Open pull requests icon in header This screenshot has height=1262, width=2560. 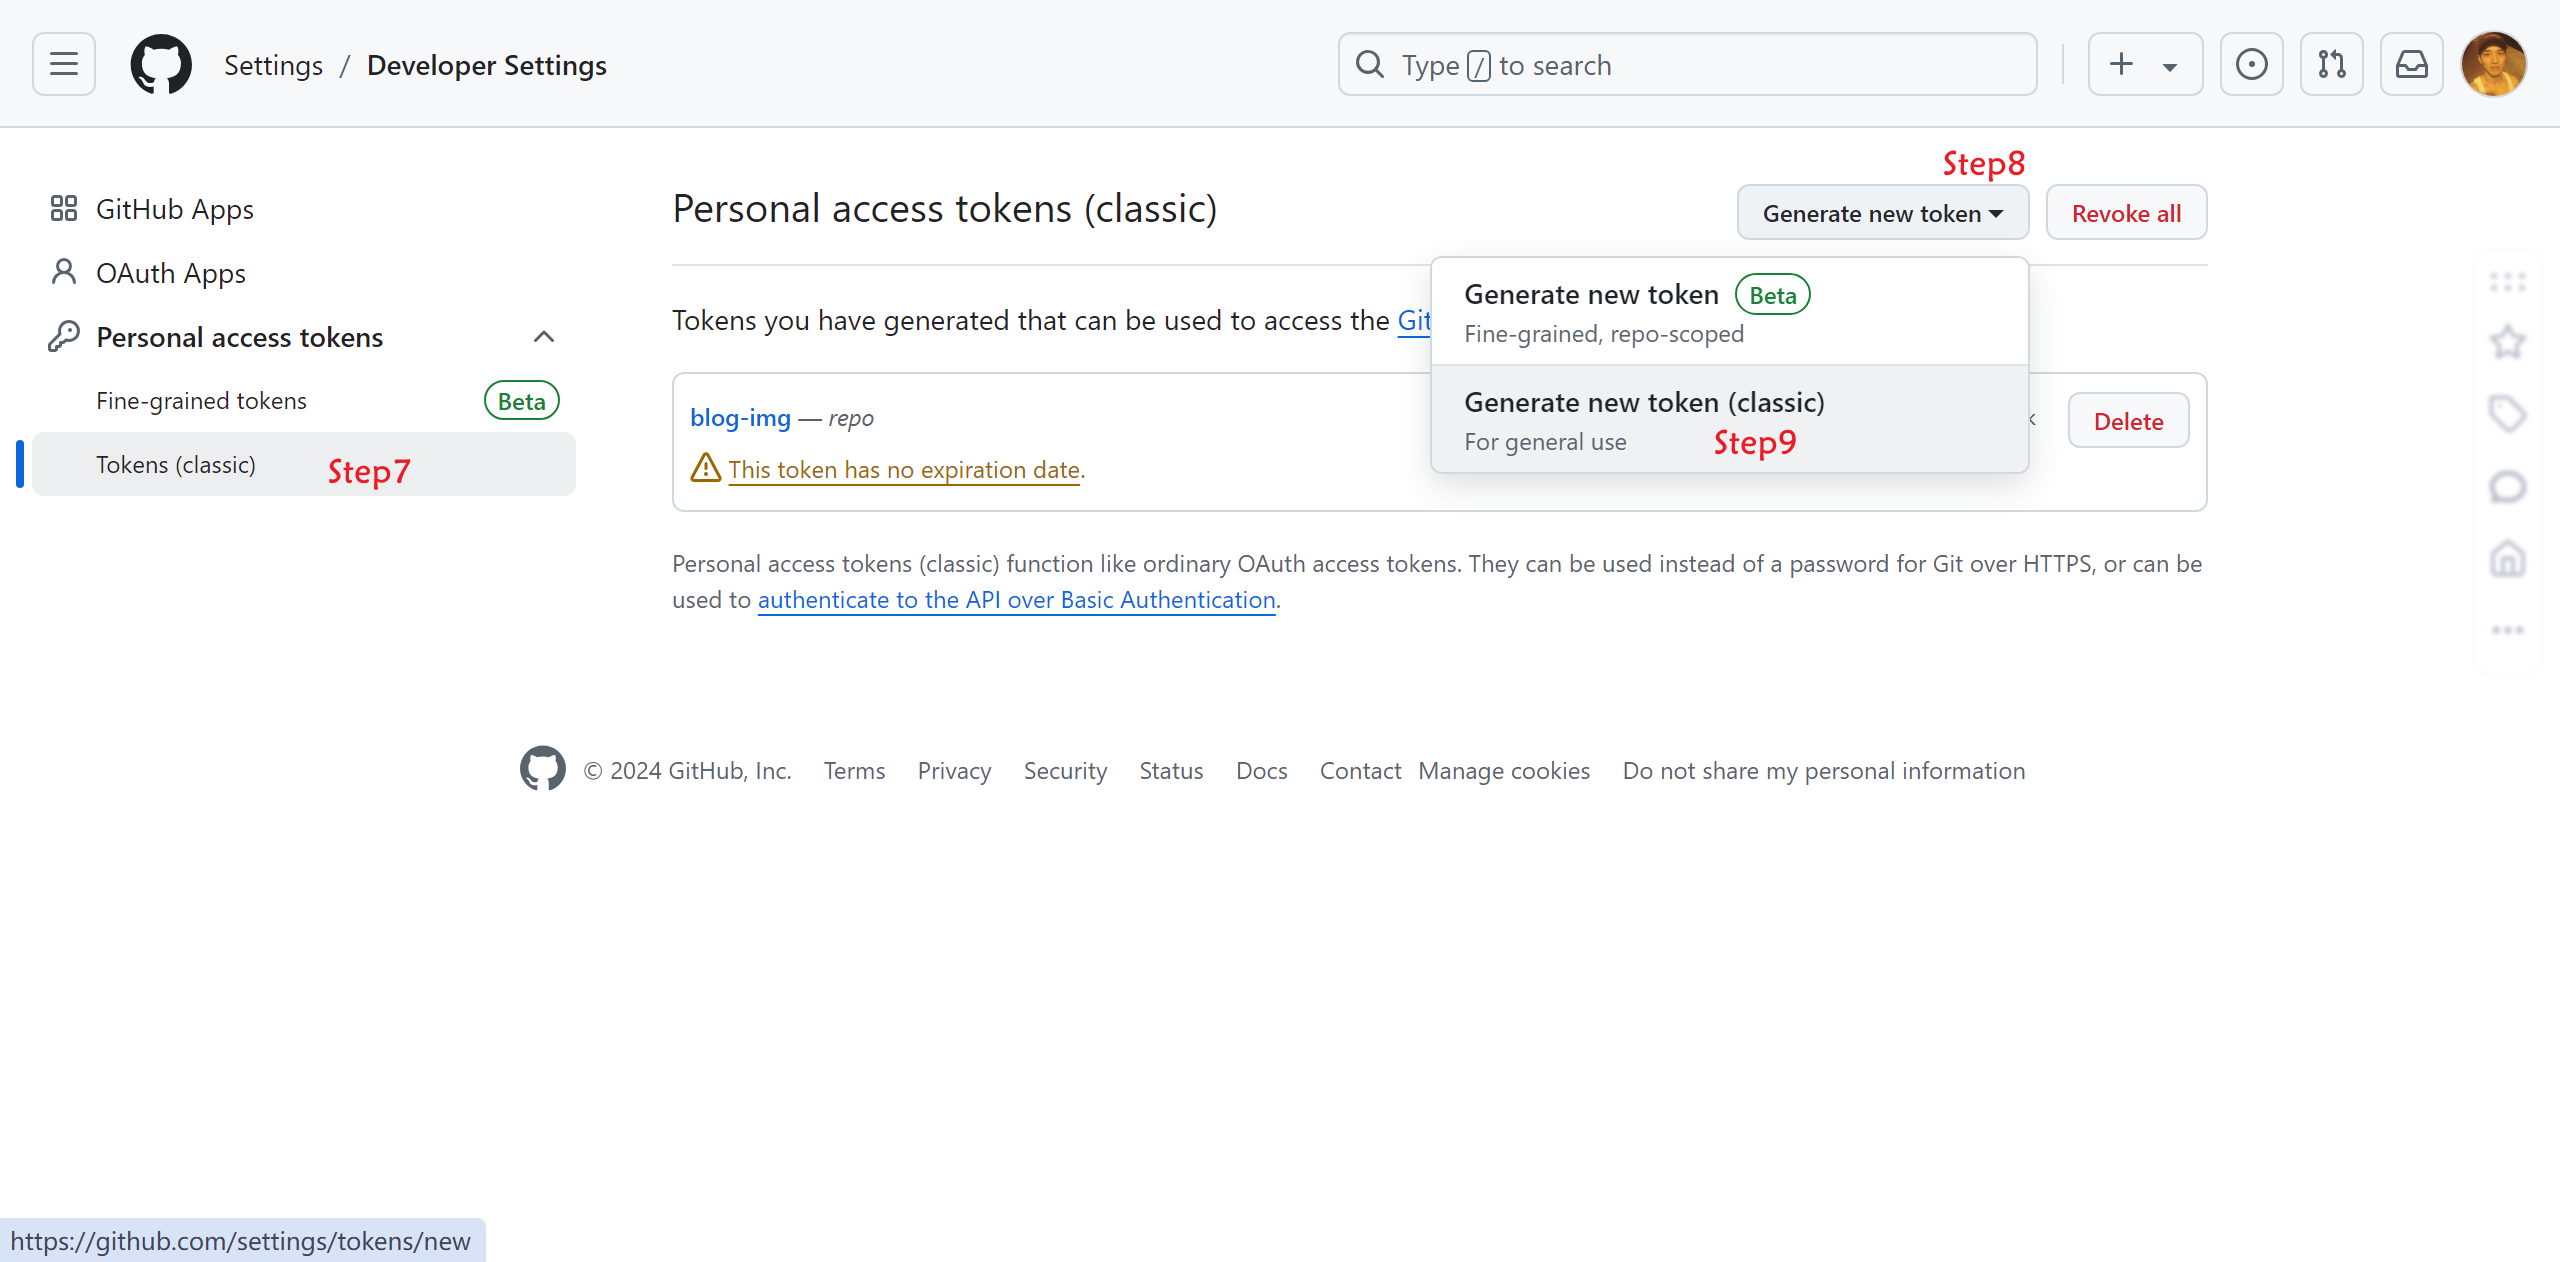point(2331,64)
